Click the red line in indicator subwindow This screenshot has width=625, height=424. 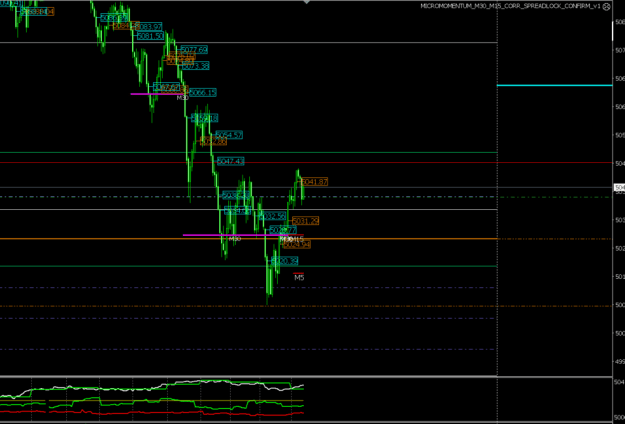click(x=151, y=413)
